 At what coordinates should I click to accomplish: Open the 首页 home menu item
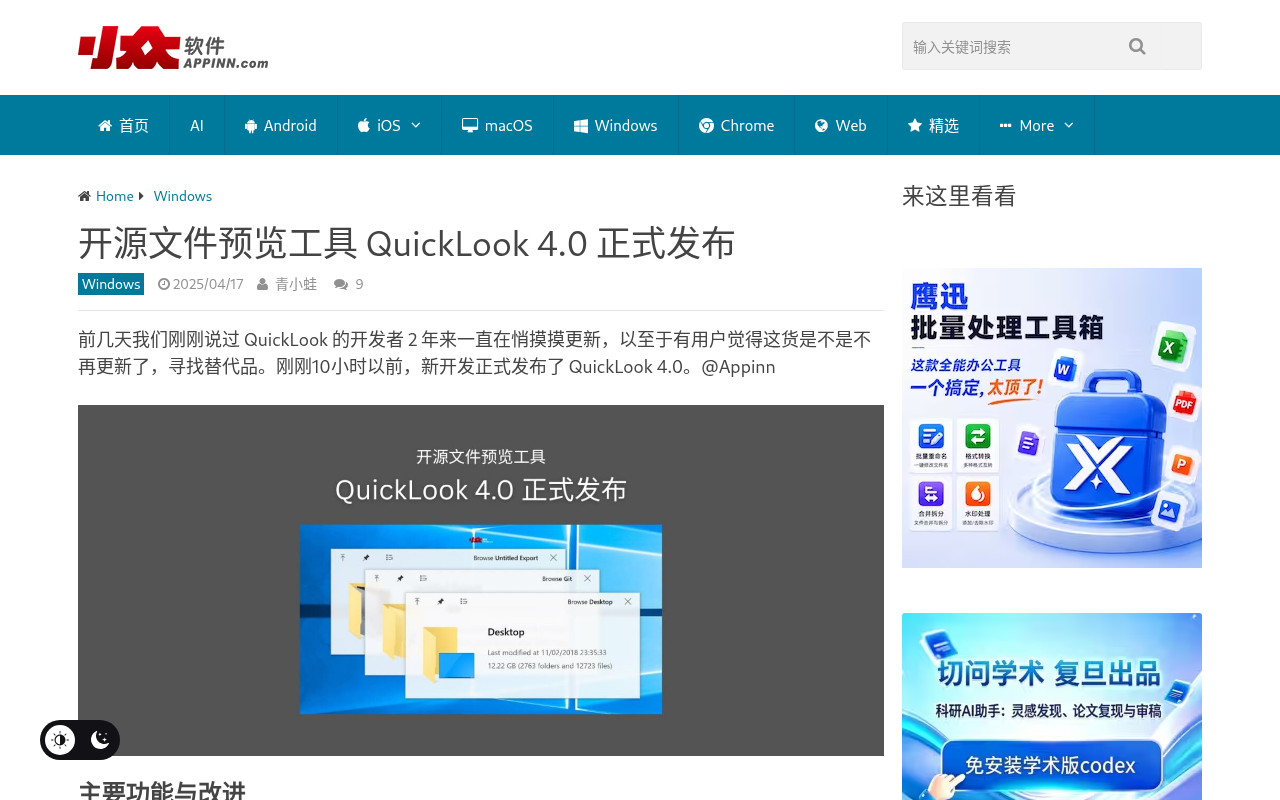tap(124, 125)
